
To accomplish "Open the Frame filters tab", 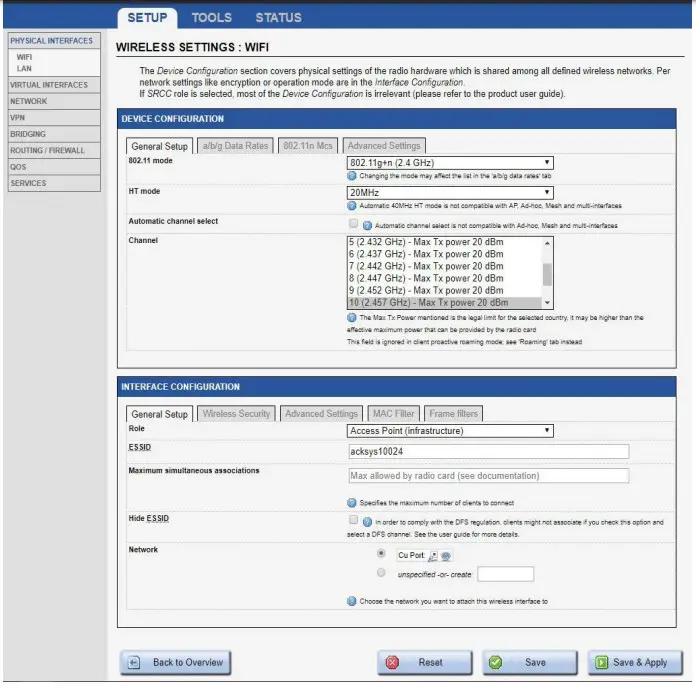I will pos(453,414).
